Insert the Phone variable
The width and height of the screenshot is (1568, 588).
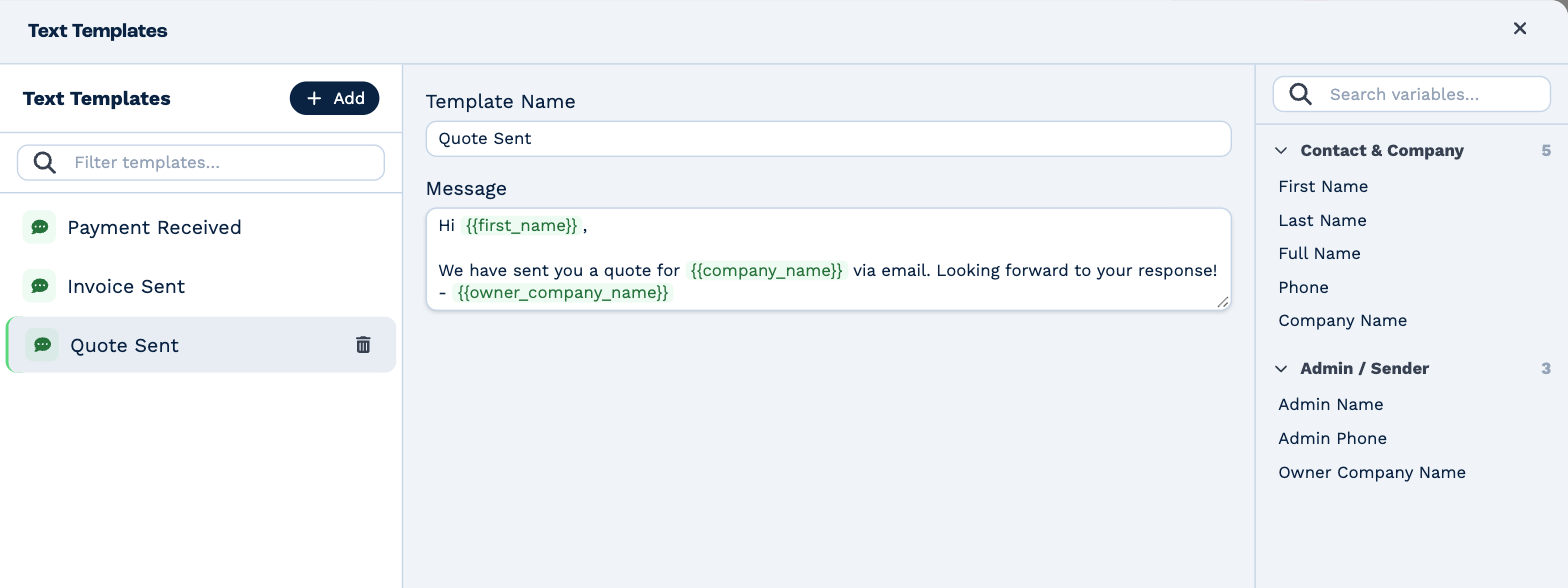(1303, 287)
